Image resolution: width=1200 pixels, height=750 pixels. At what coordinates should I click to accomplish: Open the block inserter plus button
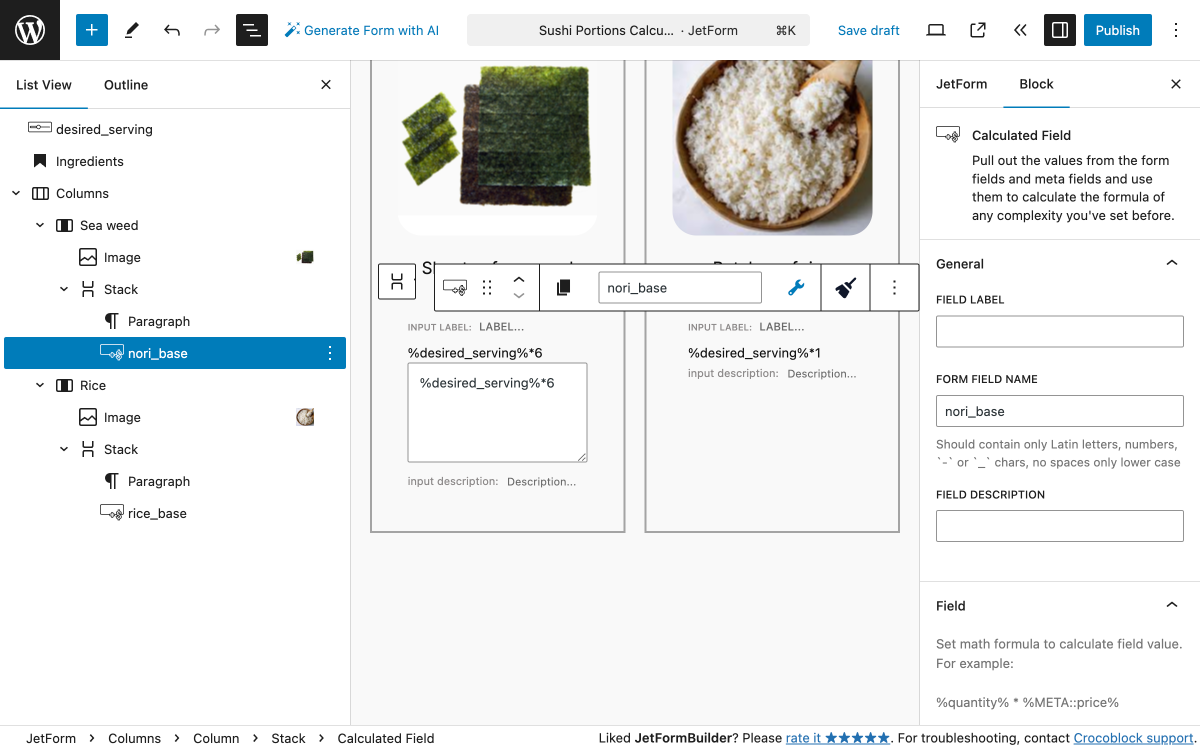(x=91, y=30)
